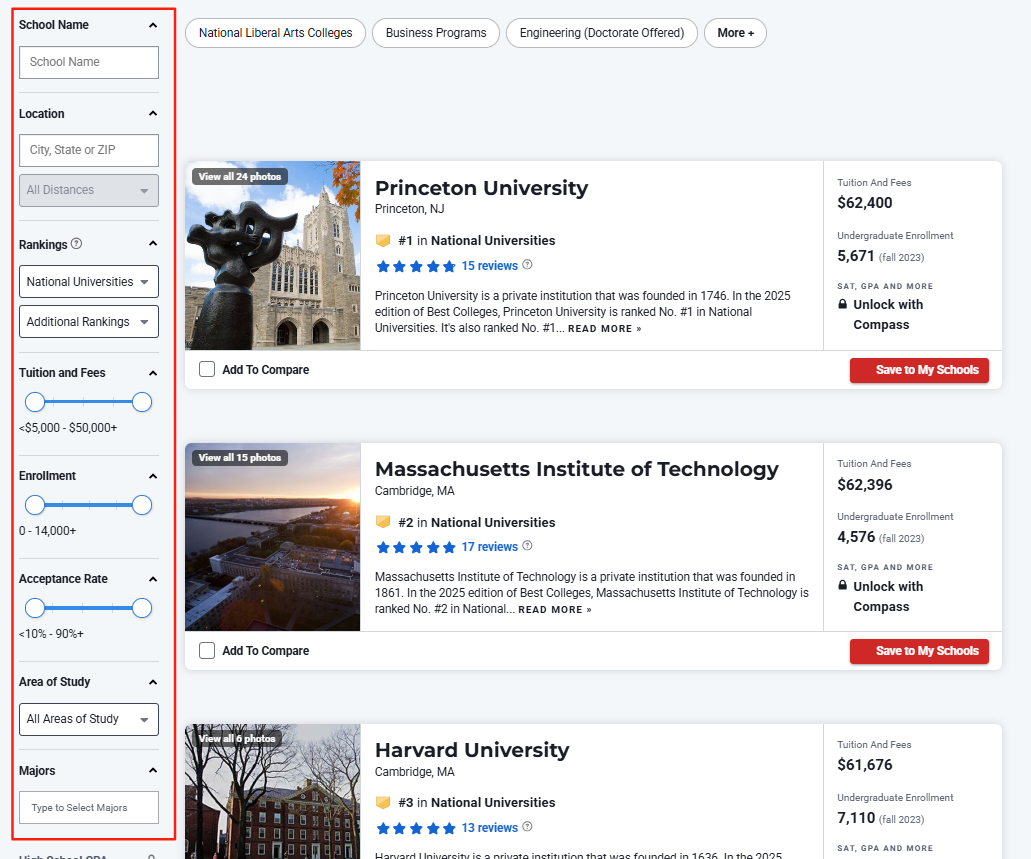Screen dimensions: 1031x859
Task: Click Princeton's $62,400 tuition value
Action: point(865,203)
